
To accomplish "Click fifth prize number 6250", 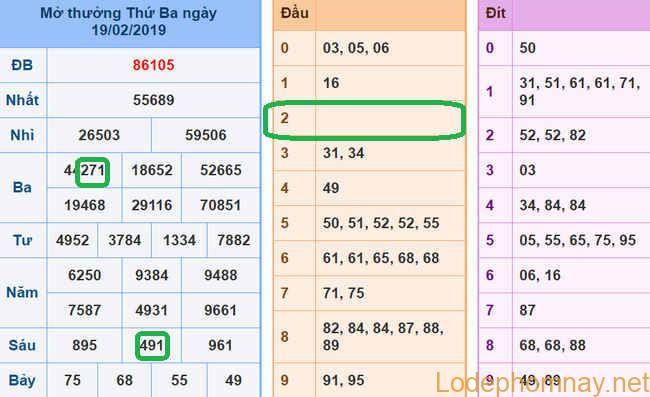I will tap(85, 275).
